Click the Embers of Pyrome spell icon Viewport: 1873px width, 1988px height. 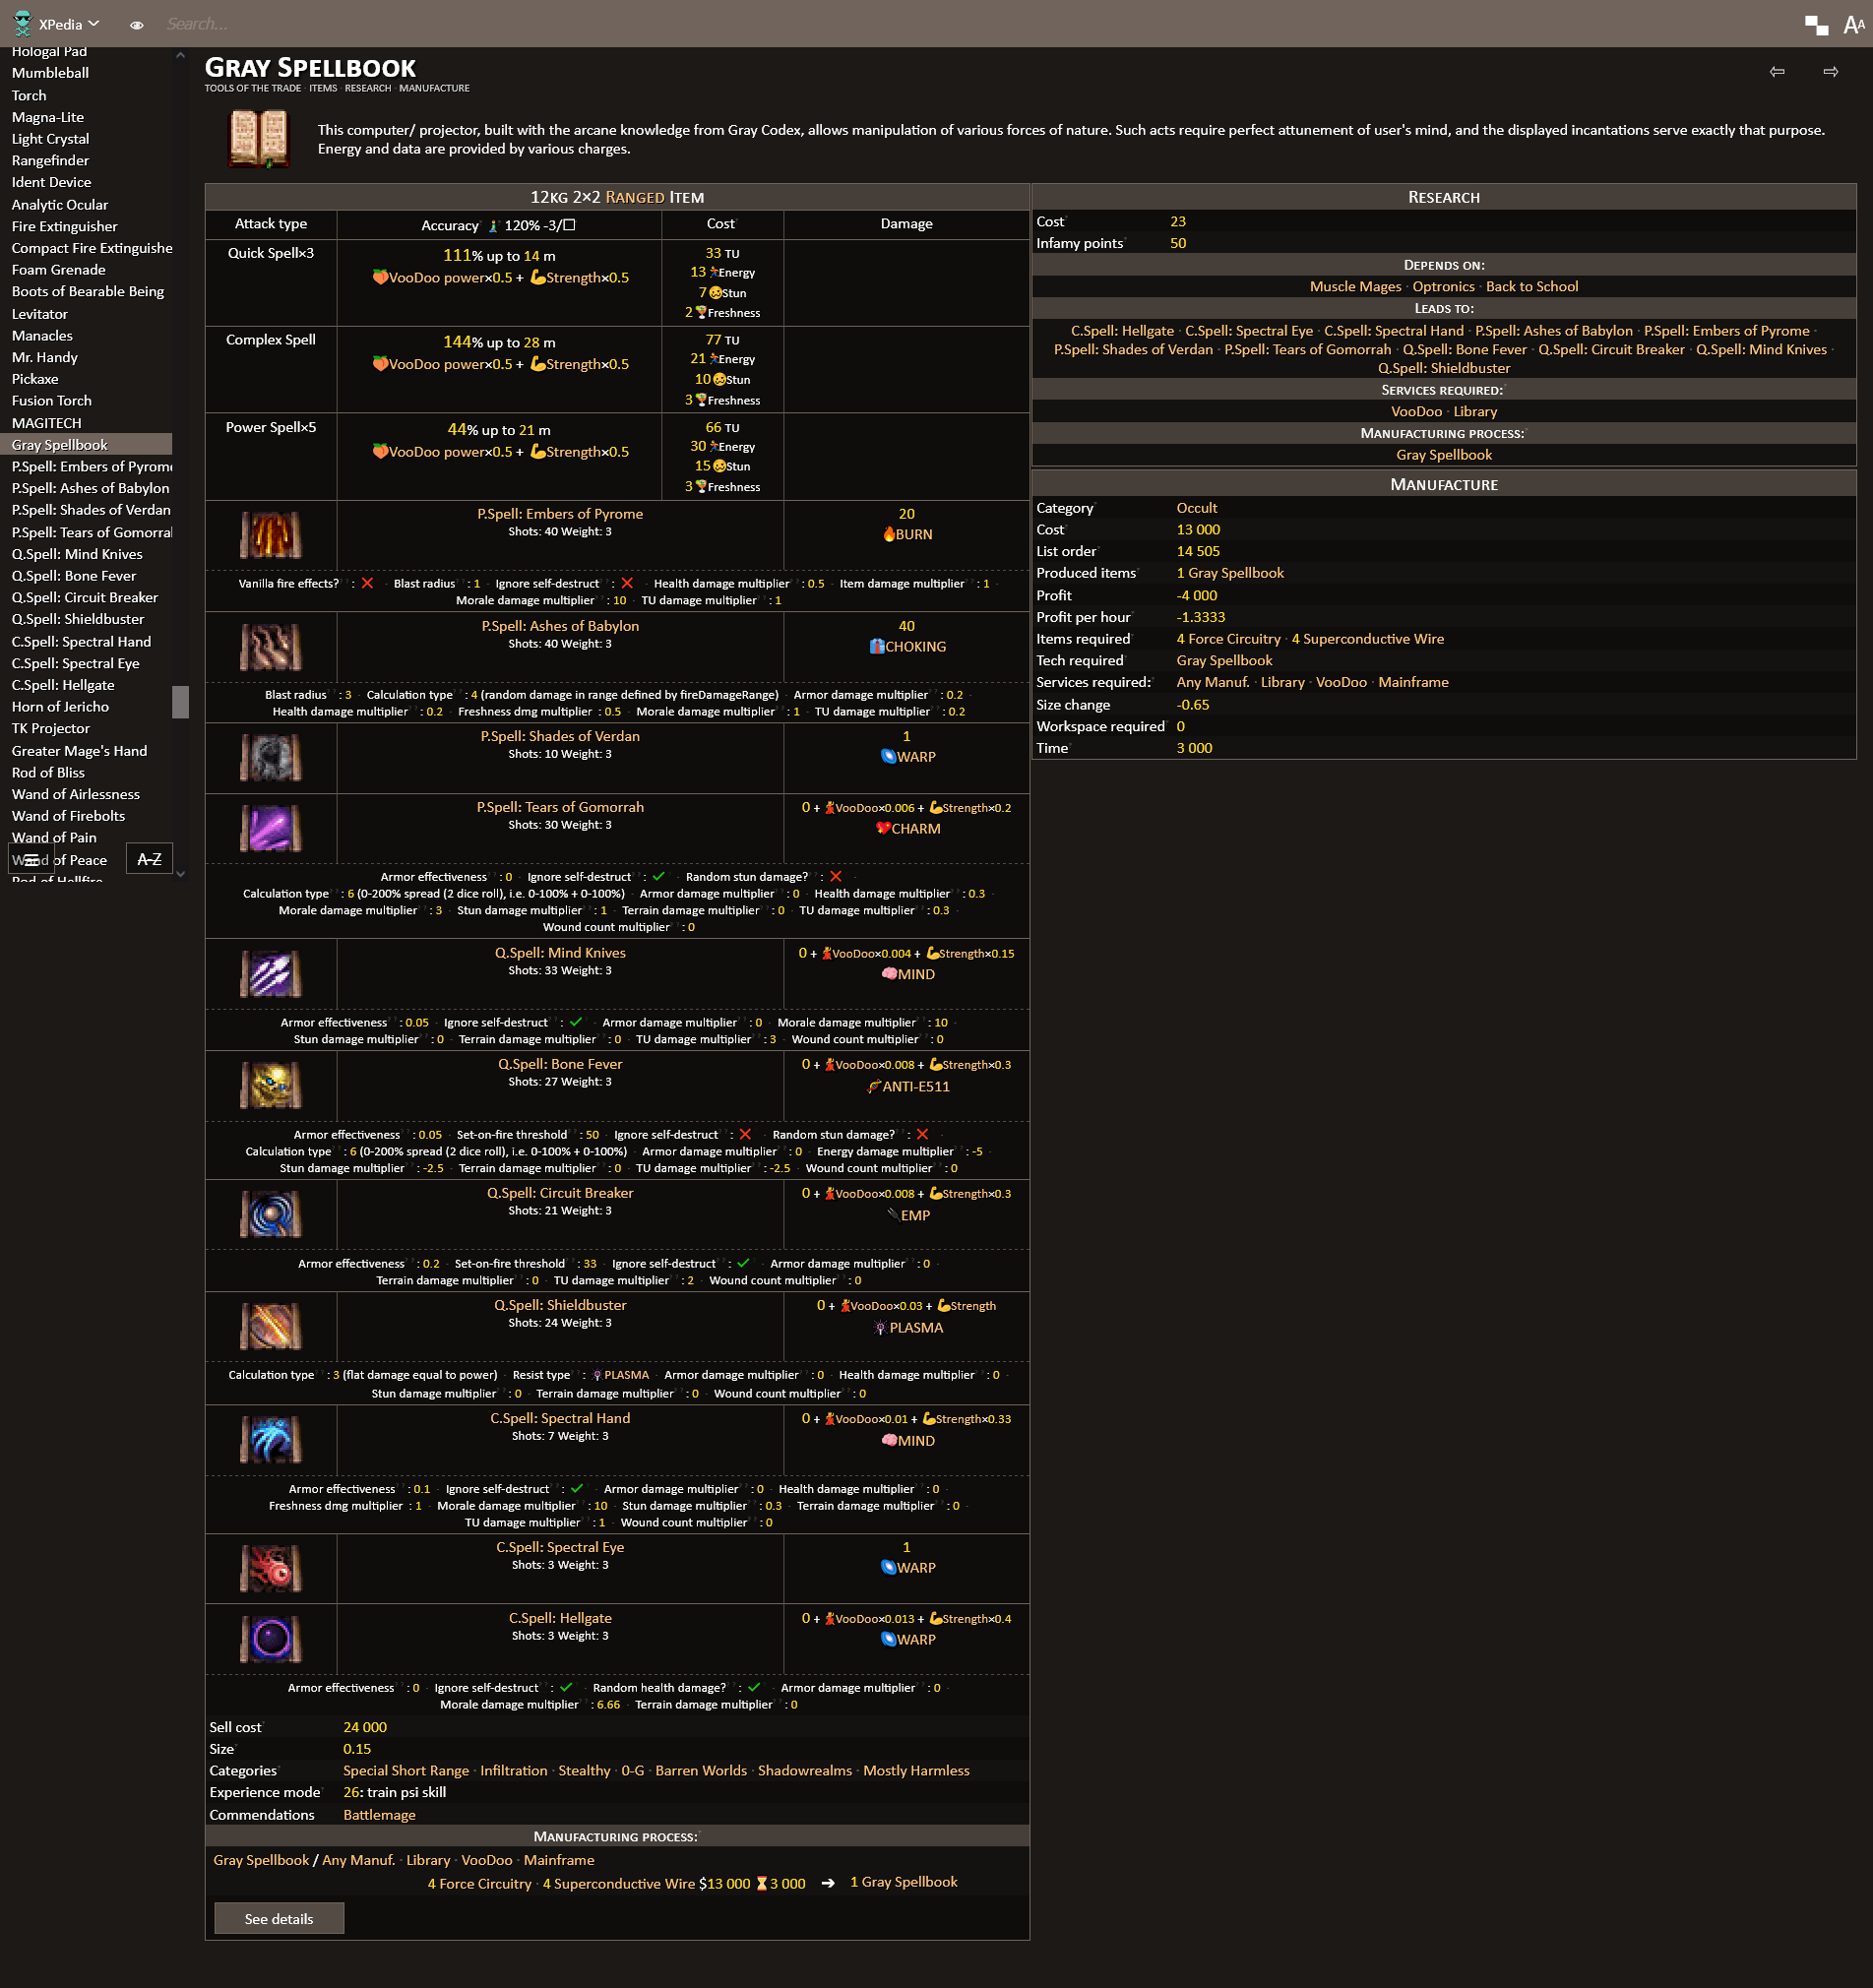coord(271,535)
